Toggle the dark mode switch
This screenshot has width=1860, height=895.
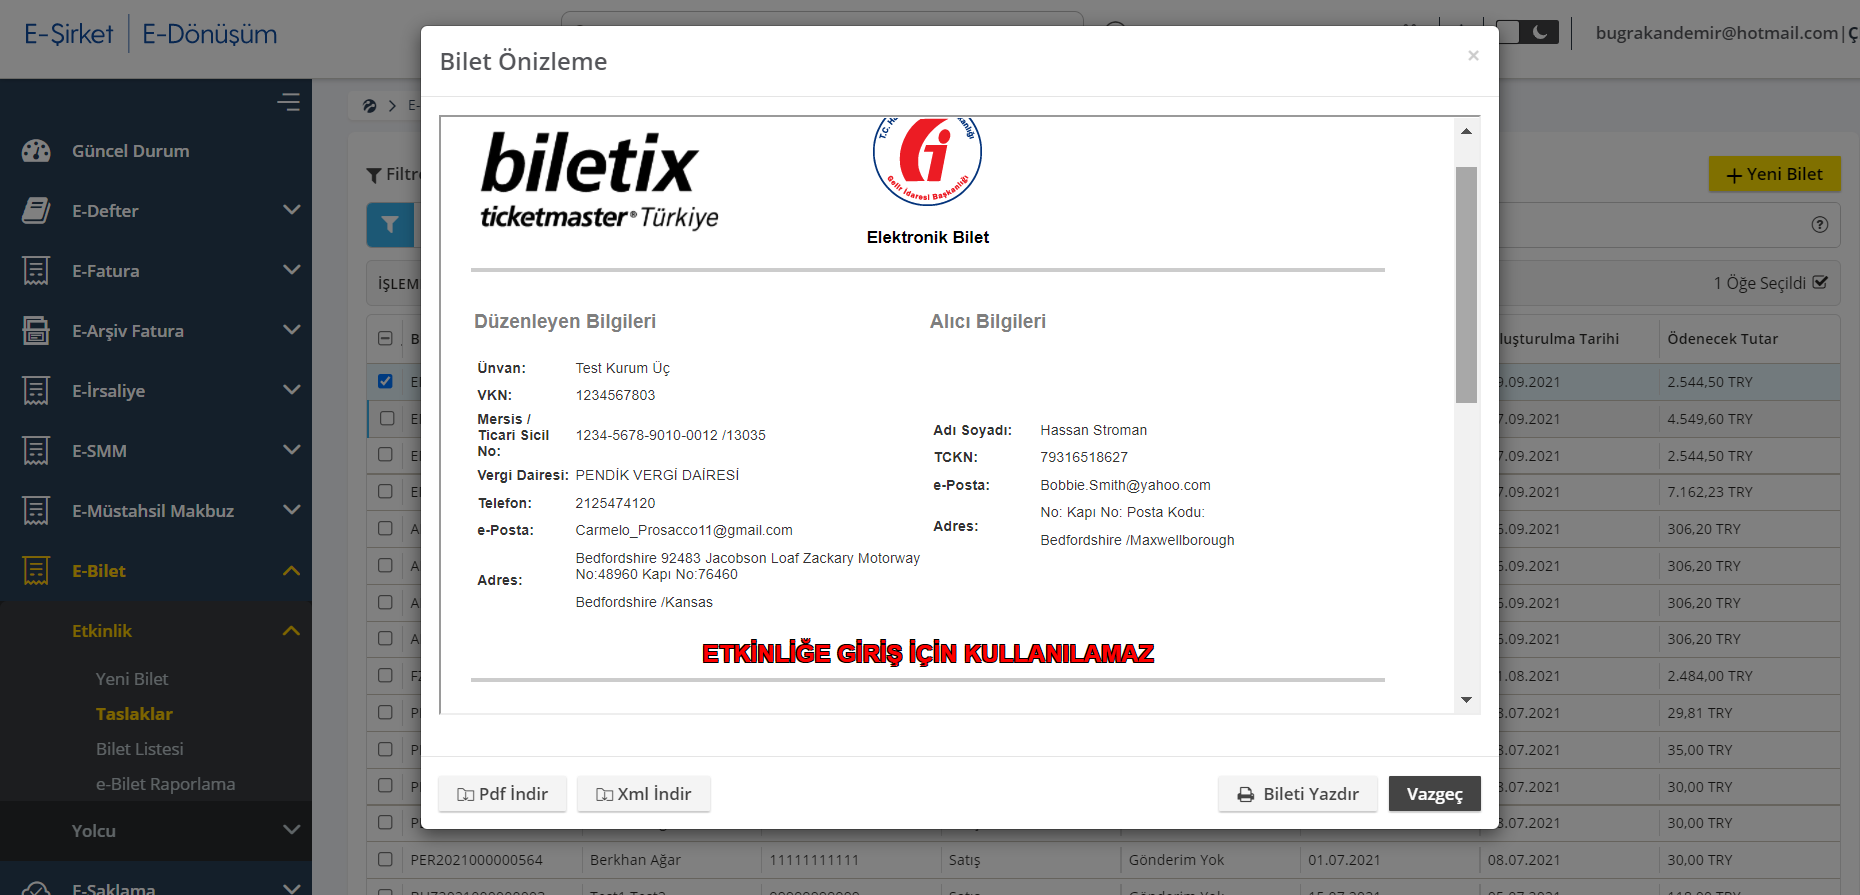point(1527,32)
